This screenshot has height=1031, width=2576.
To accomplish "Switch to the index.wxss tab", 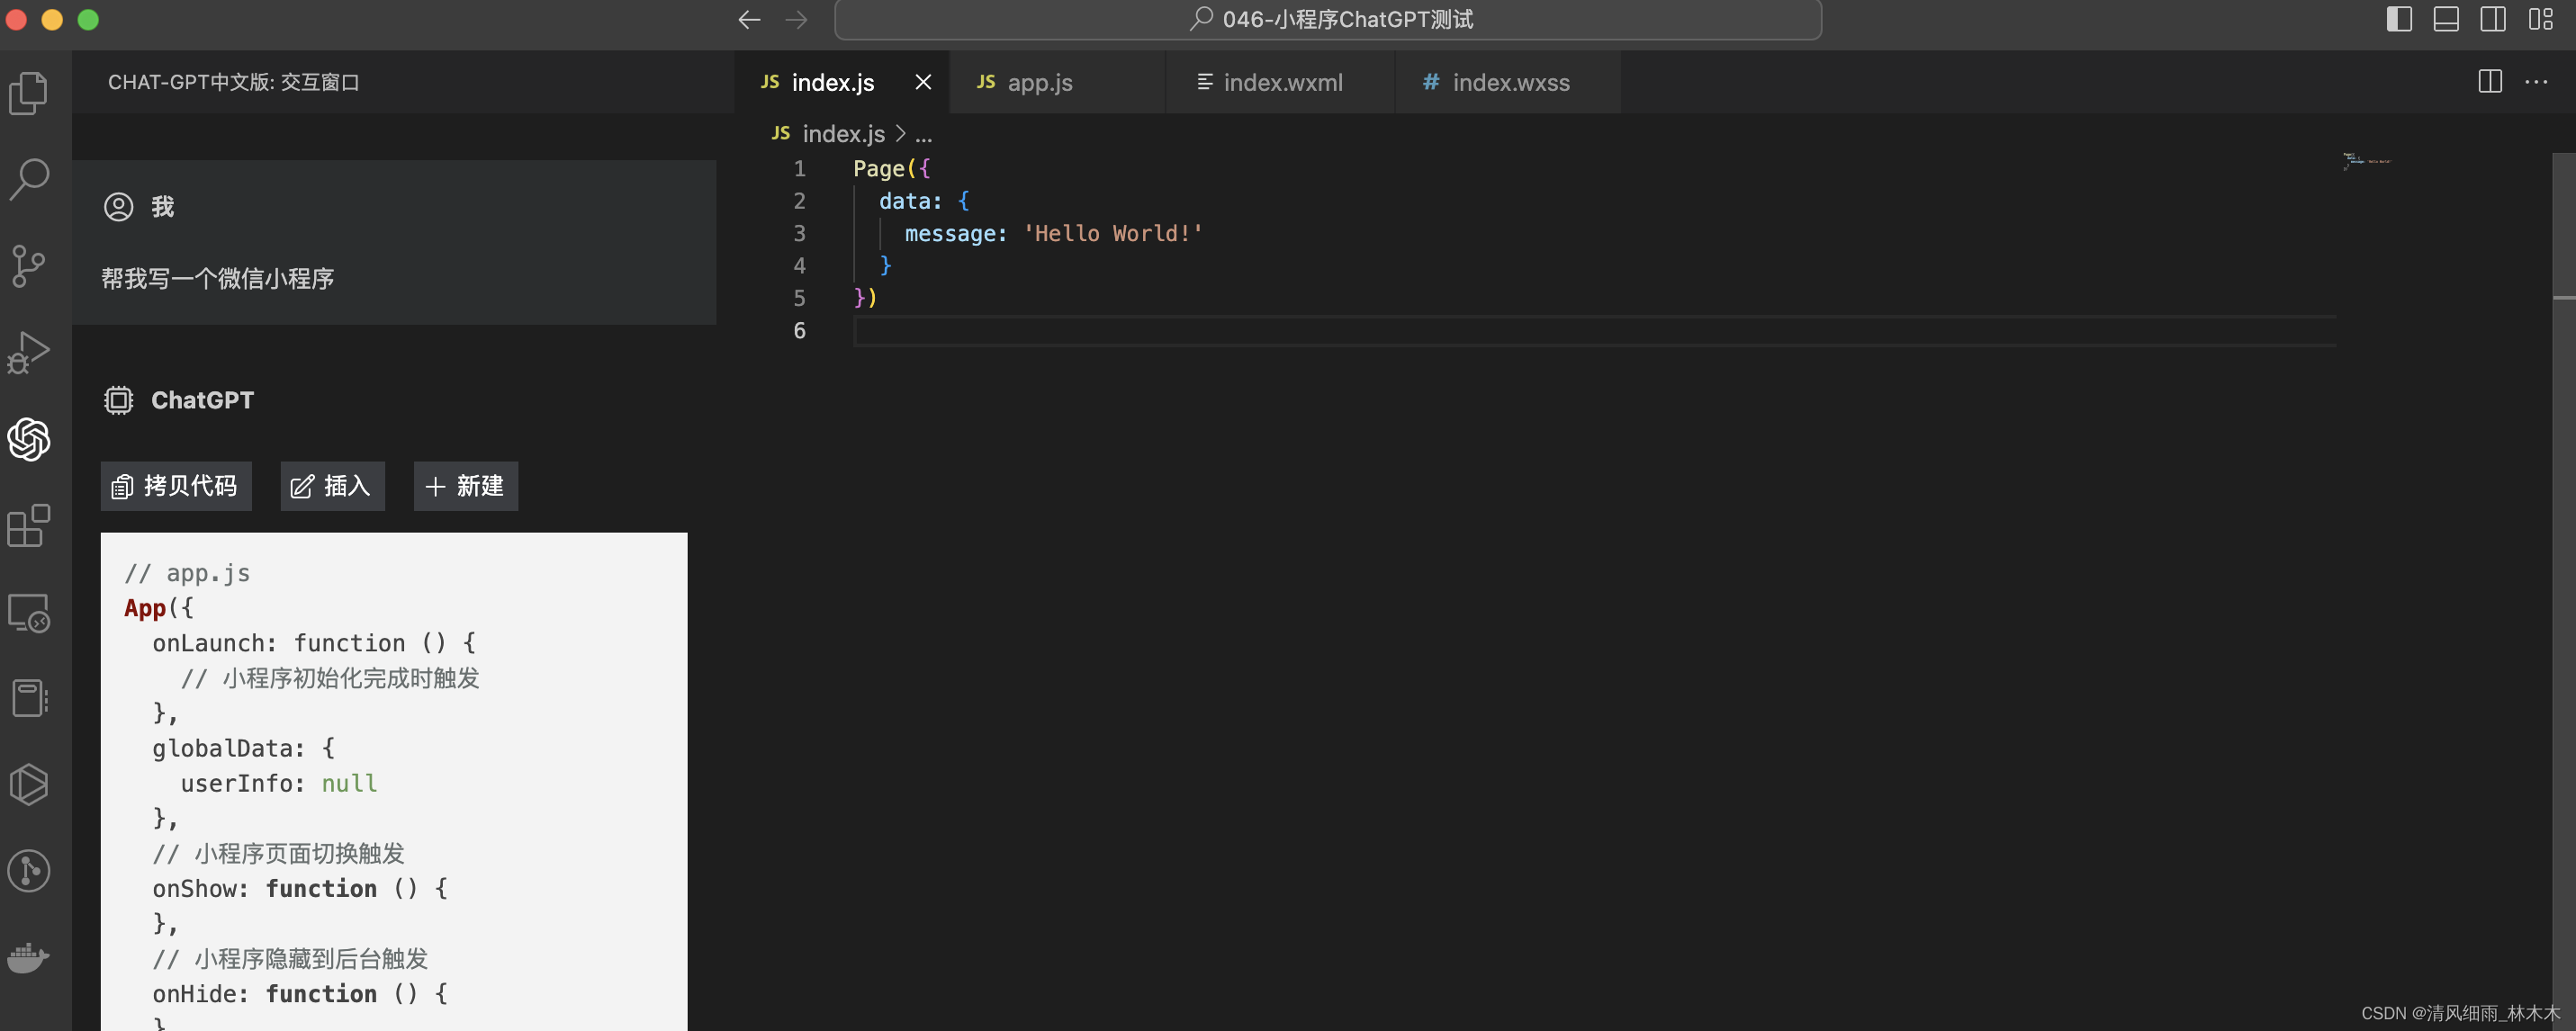I will (1508, 82).
